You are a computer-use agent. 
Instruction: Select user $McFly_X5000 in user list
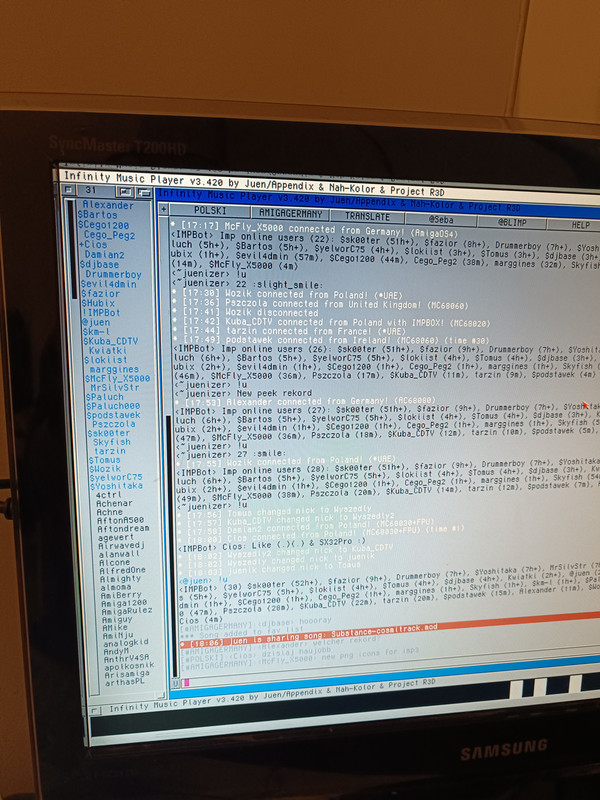pyautogui.click(x=117, y=378)
